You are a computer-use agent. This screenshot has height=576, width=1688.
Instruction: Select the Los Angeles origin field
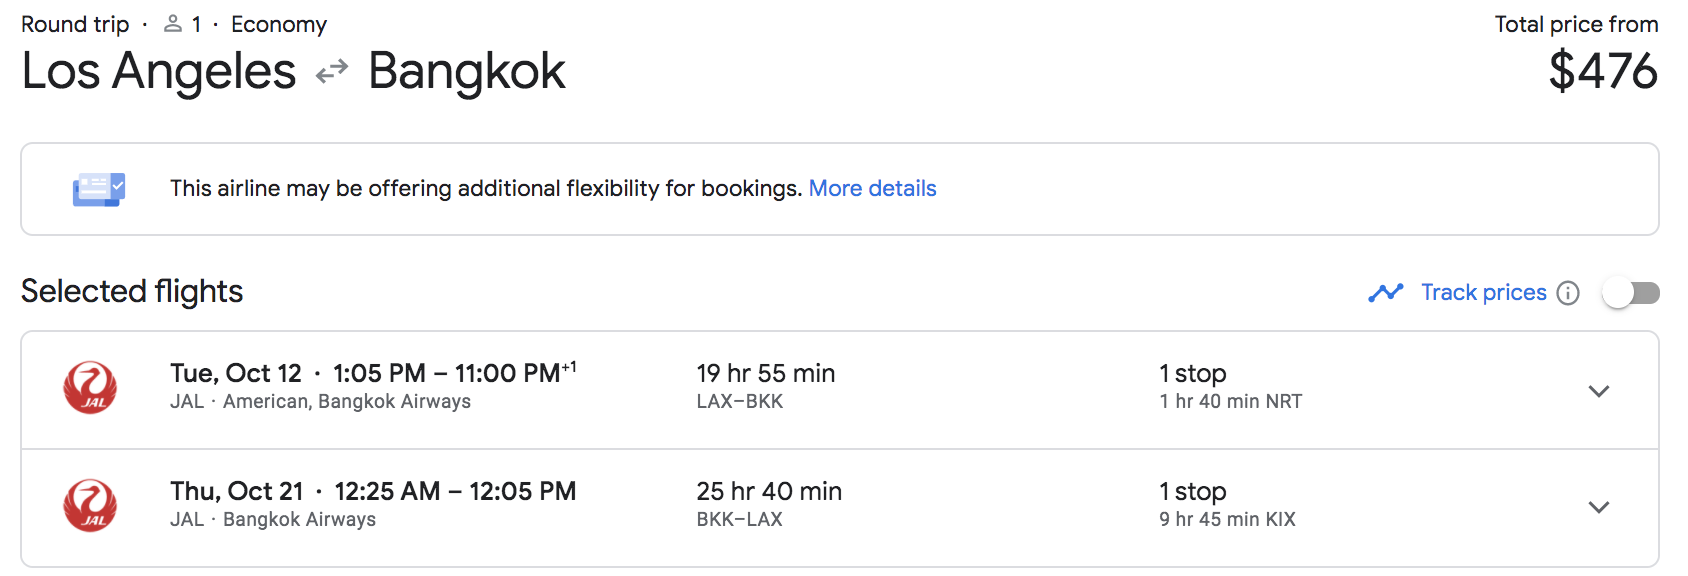157,70
